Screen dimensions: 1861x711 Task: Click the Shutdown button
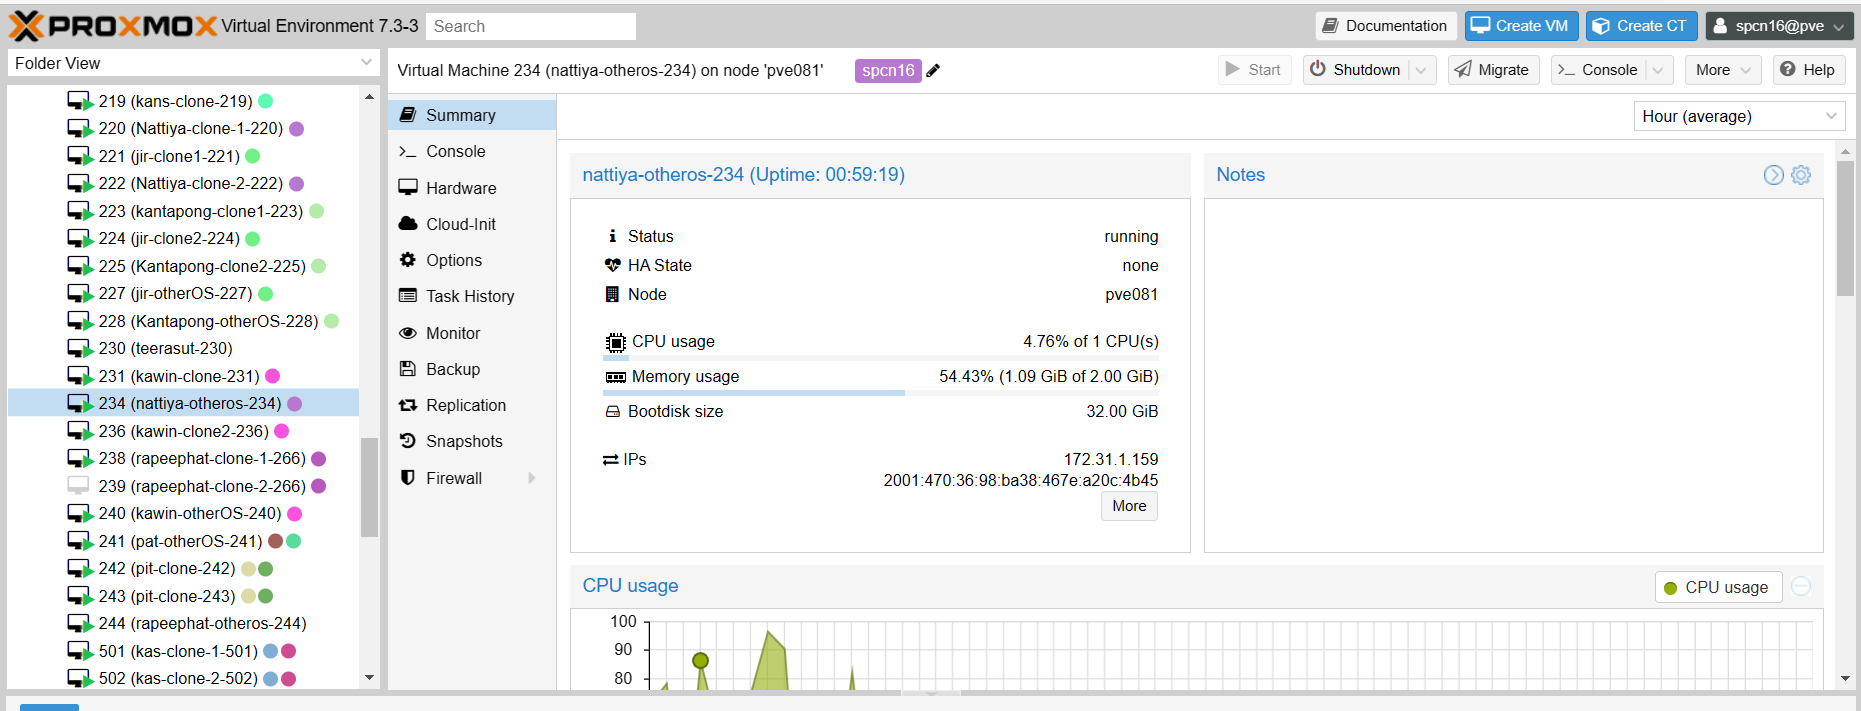[1357, 70]
